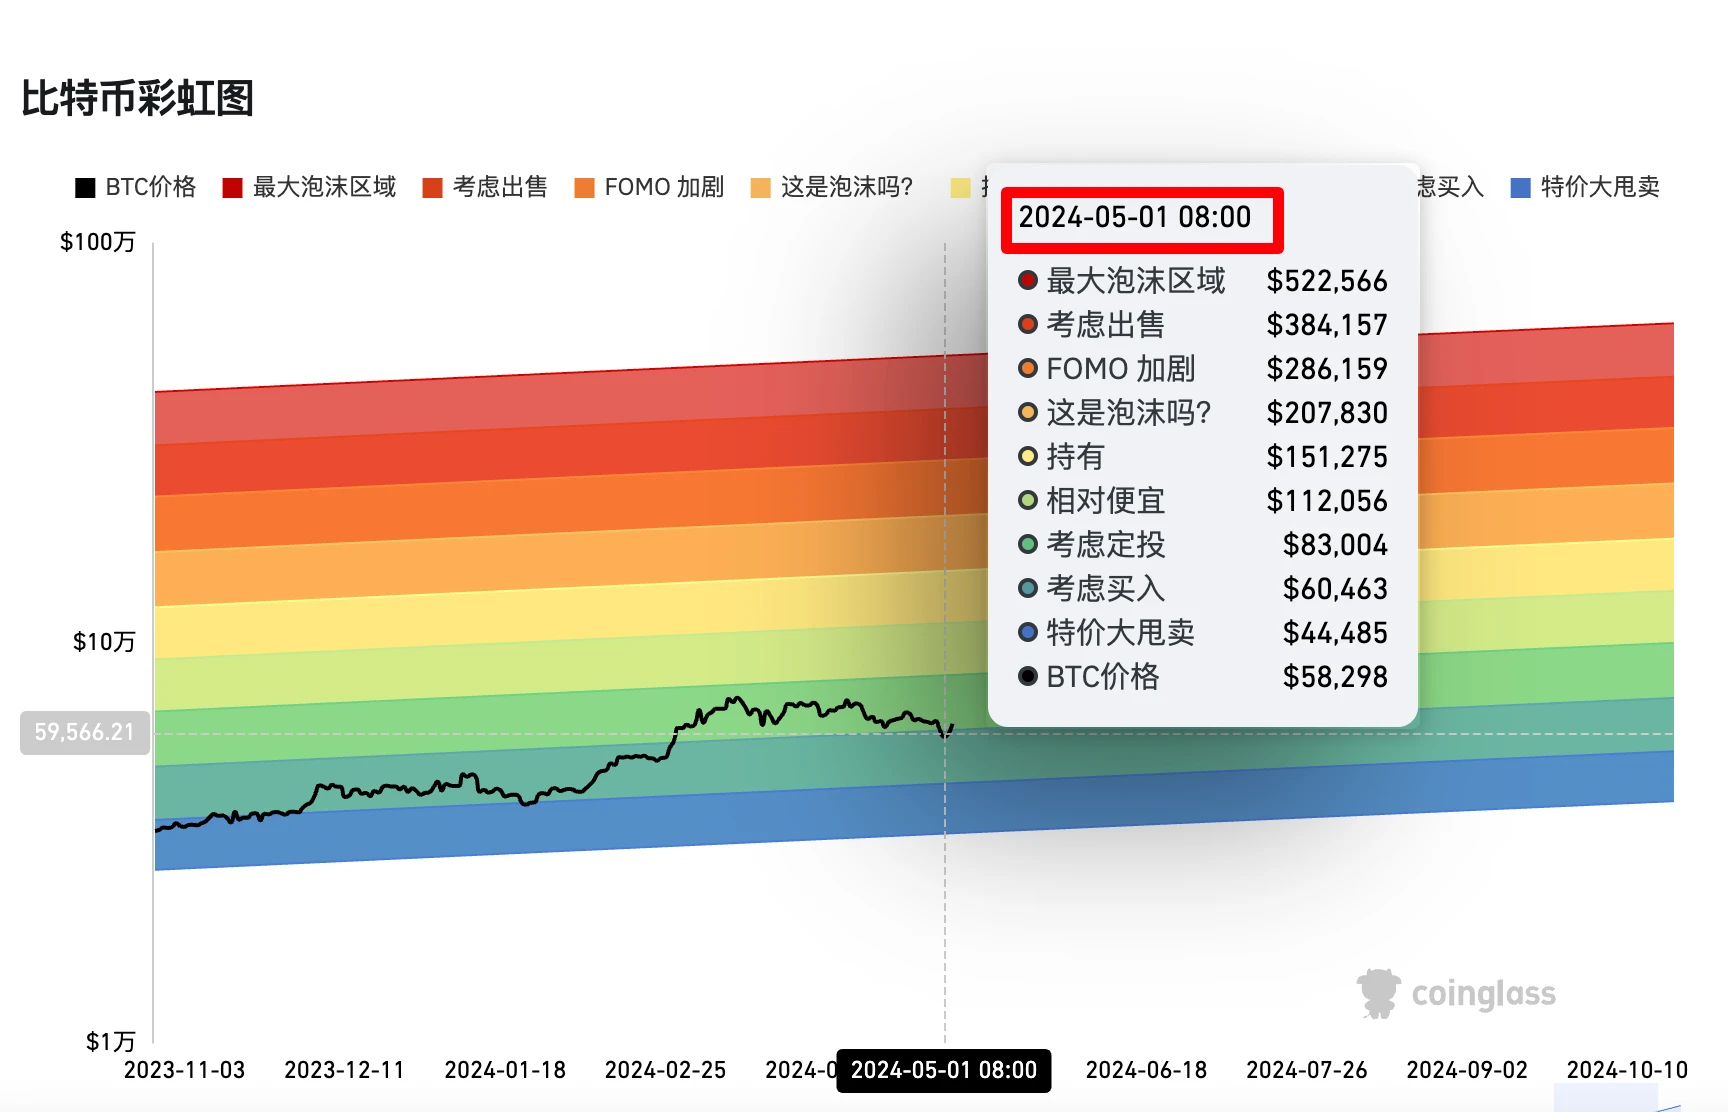Click tooltip value $60,463
The height and width of the screenshot is (1112, 1728).
pos(1335,589)
